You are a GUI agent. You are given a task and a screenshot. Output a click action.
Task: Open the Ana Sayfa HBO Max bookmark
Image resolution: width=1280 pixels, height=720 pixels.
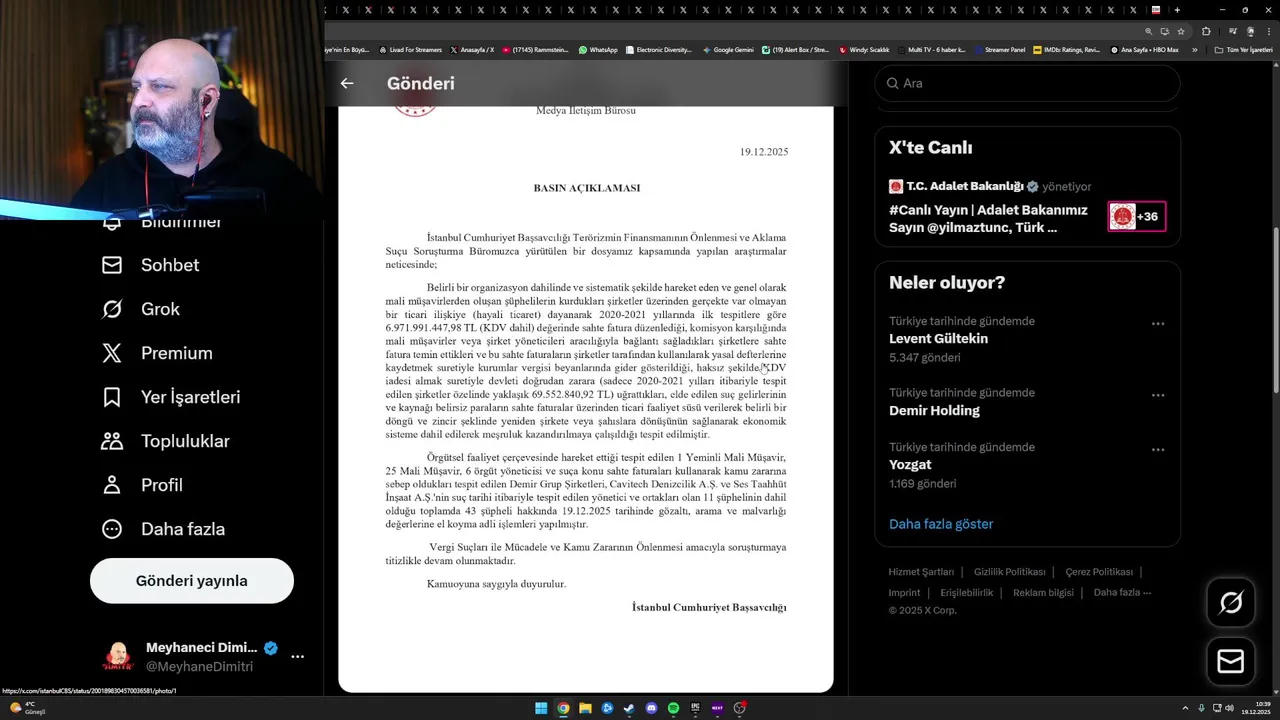pos(1145,49)
